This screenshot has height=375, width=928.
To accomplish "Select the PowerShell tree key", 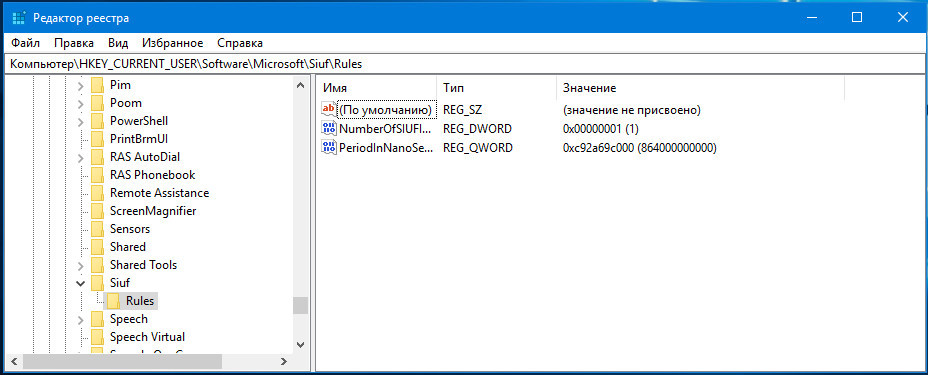I will pos(138,121).
